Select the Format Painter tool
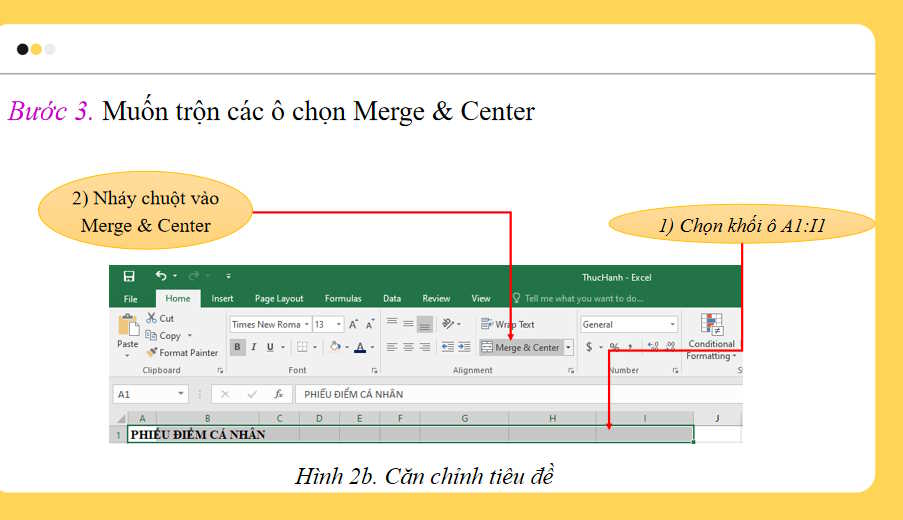The height and width of the screenshot is (520, 903). [182, 352]
